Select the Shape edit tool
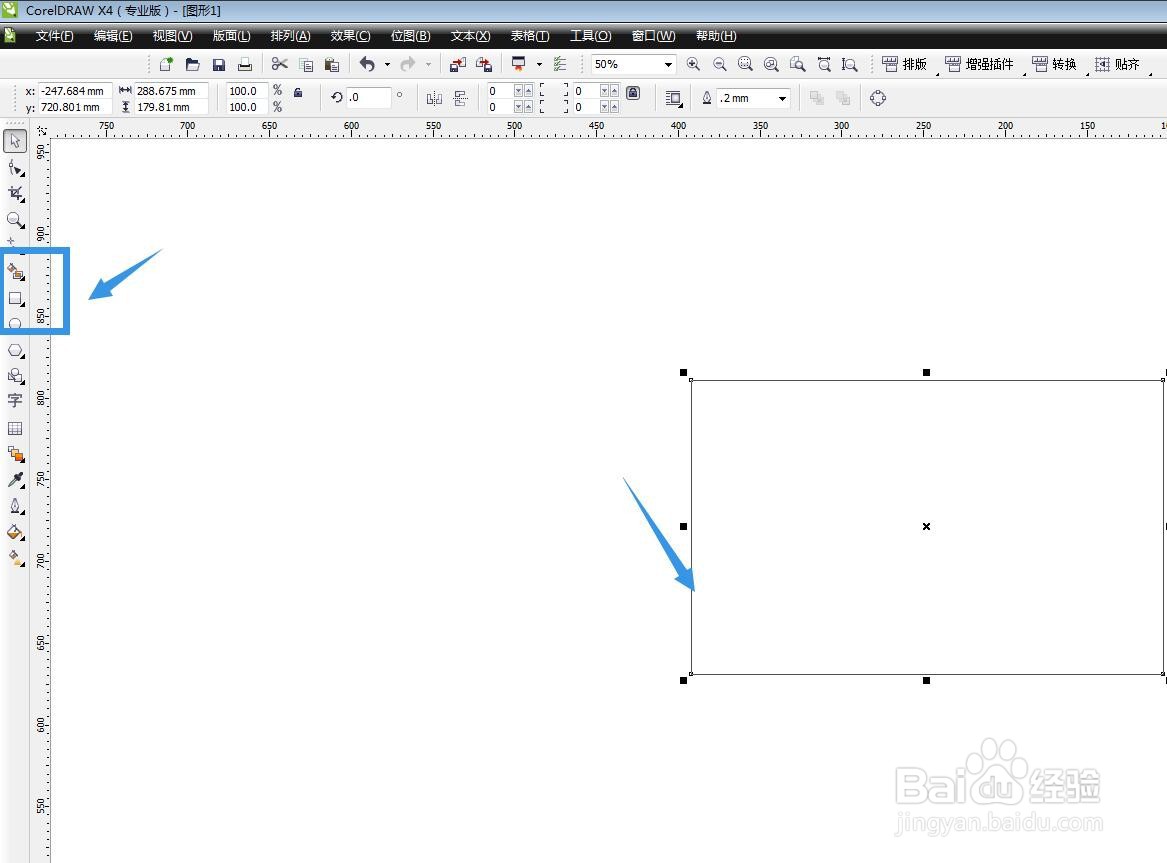Image resolution: width=1167 pixels, height=863 pixels. coord(15,168)
